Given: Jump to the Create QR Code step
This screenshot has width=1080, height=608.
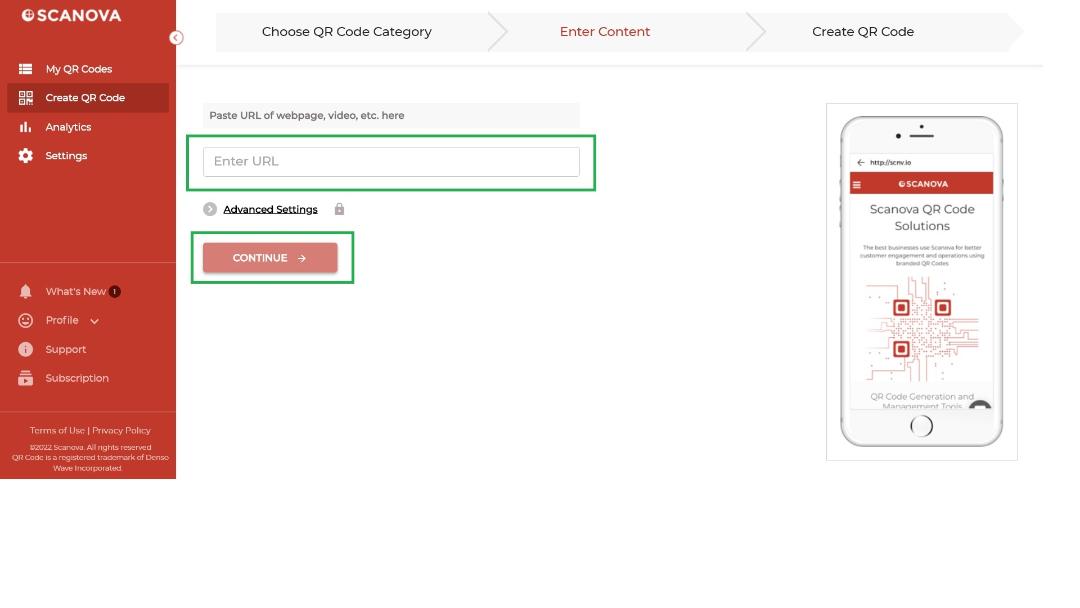Looking at the screenshot, I should click(863, 32).
